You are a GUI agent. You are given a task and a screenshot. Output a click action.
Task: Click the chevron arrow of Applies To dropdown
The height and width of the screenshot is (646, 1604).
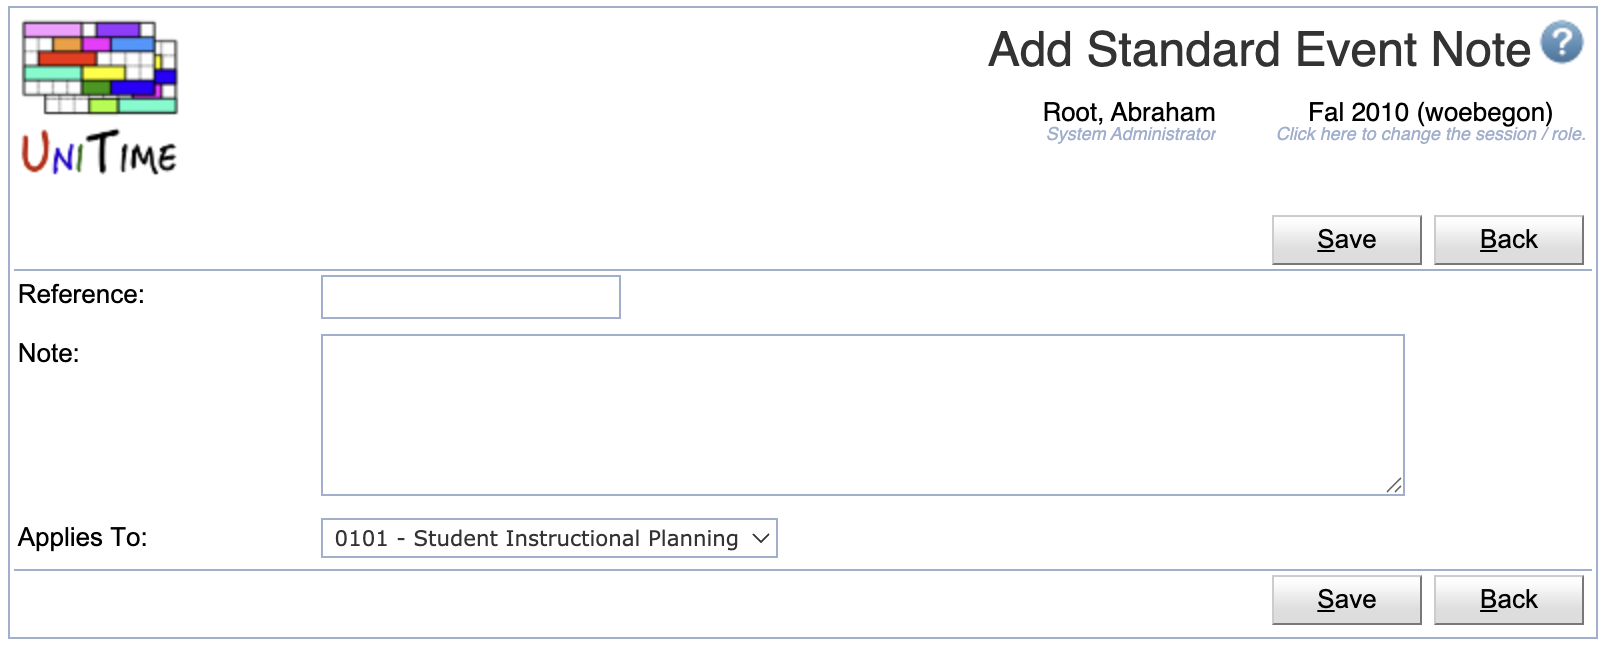point(761,538)
